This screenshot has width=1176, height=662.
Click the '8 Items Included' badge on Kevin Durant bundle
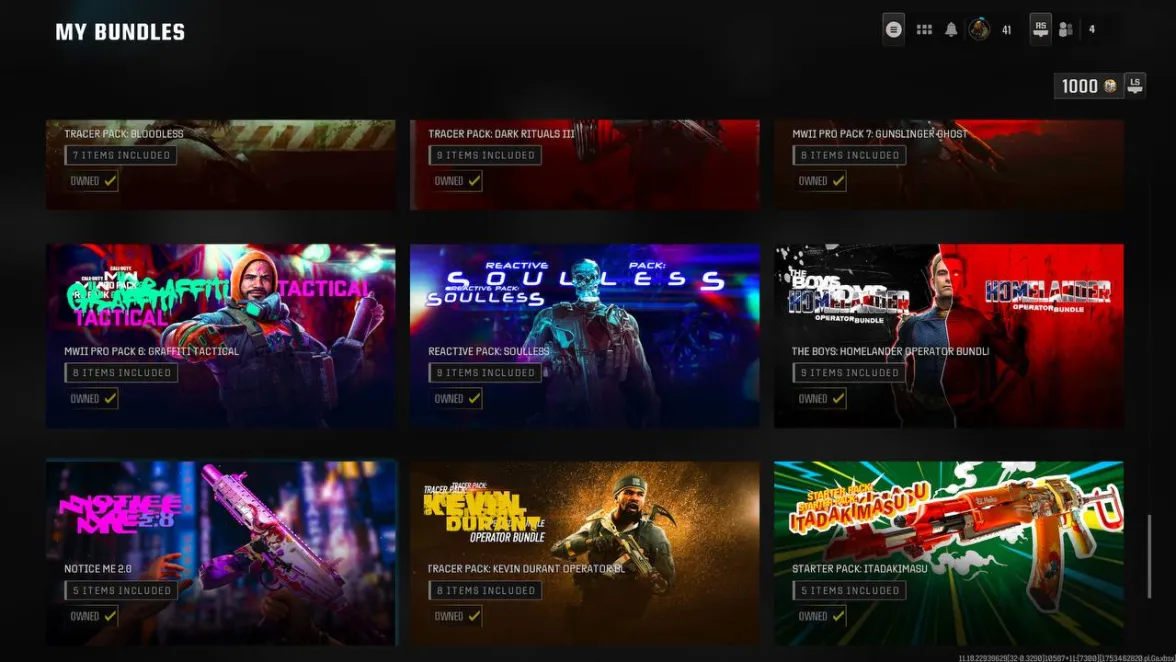[485, 590]
